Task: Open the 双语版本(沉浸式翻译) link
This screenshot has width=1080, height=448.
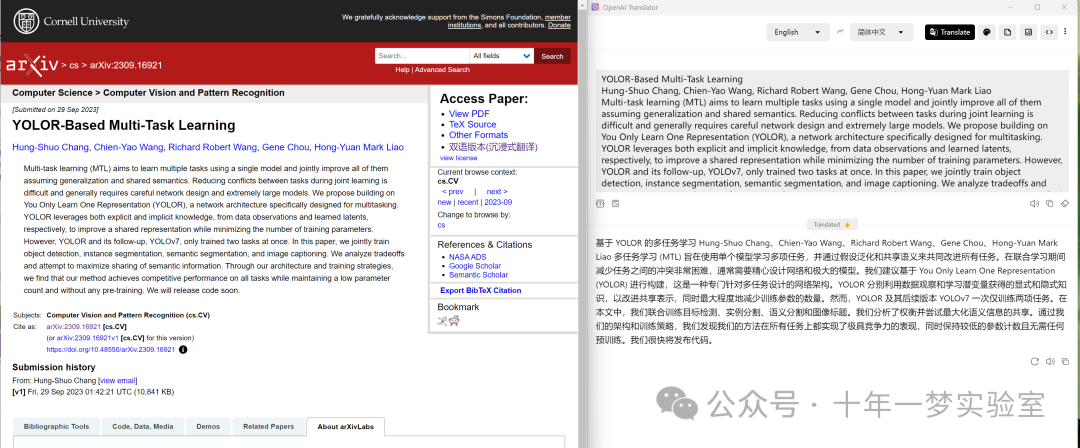Action: 493,147
